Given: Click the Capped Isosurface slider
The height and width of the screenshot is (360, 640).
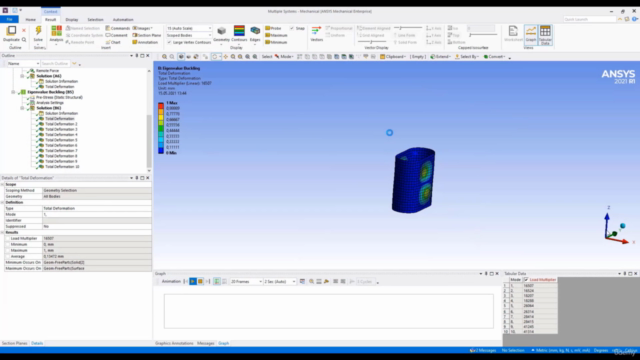Looking at the screenshot, I should 484,36.
